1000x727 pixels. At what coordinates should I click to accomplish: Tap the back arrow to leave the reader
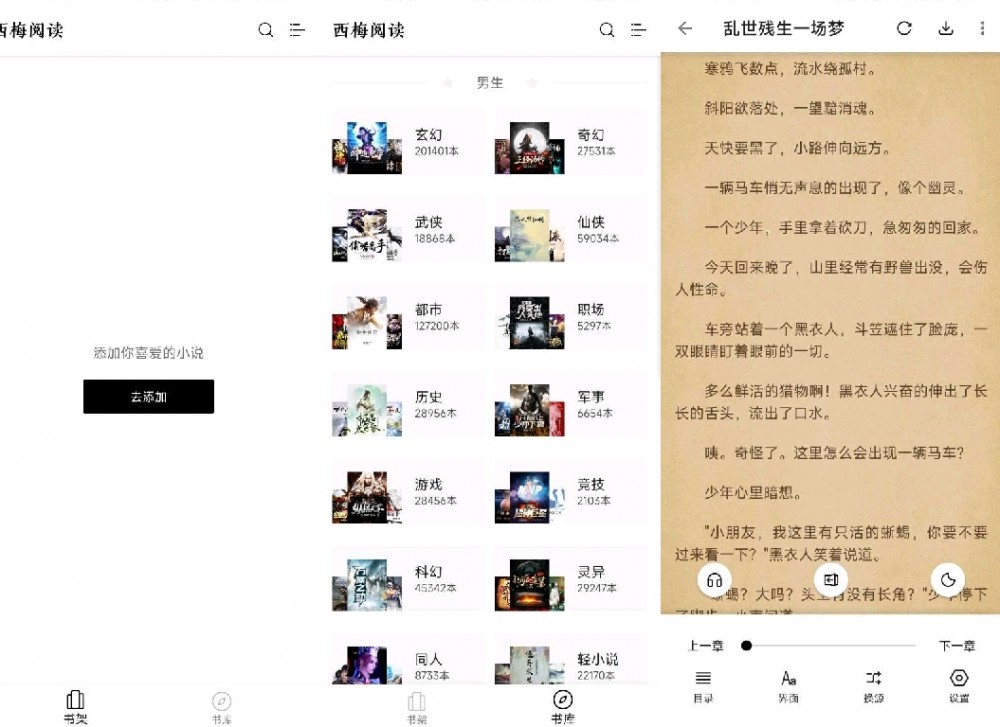[684, 29]
